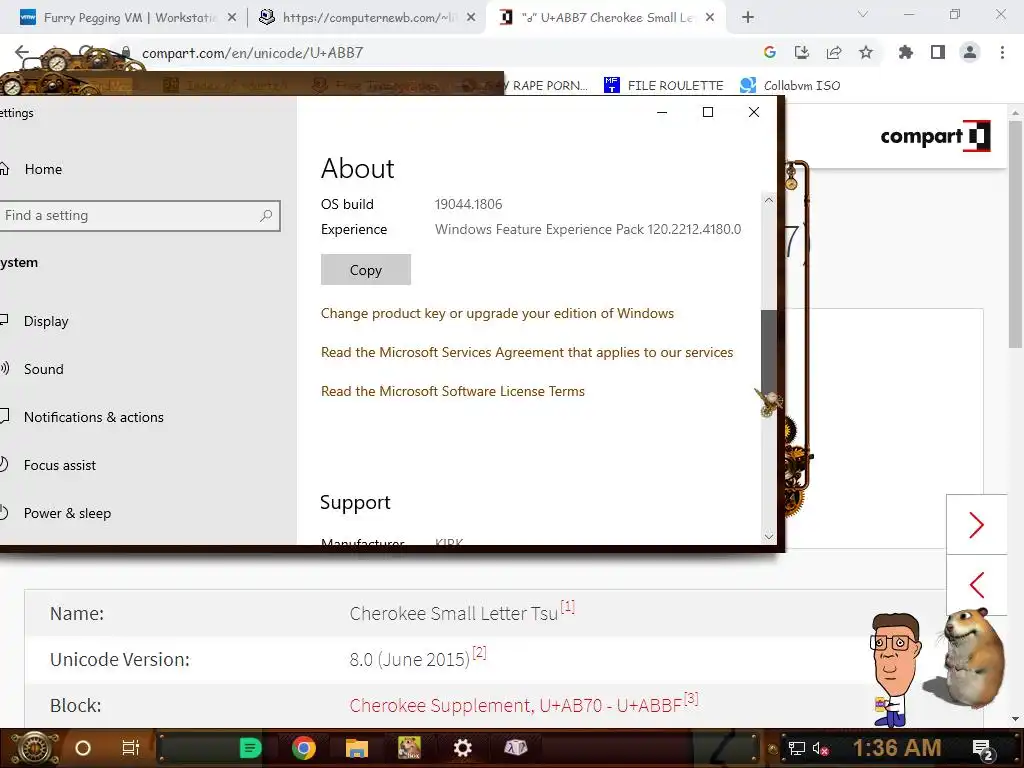Image resolution: width=1024 pixels, height=768 pixels.
Task: Open the Chrome tab search chevron
Action: tap(863, 14)
